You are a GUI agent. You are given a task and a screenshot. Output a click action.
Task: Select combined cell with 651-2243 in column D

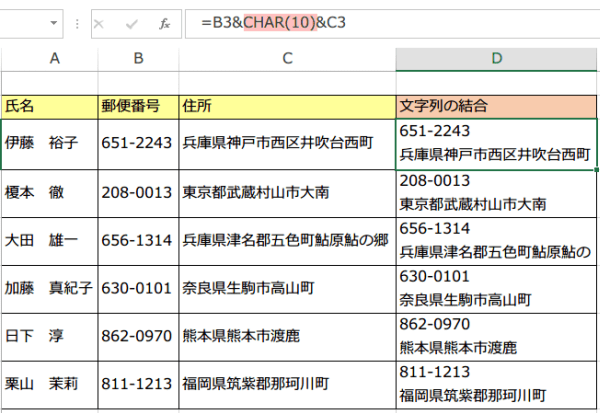click(x=496, y=144)
